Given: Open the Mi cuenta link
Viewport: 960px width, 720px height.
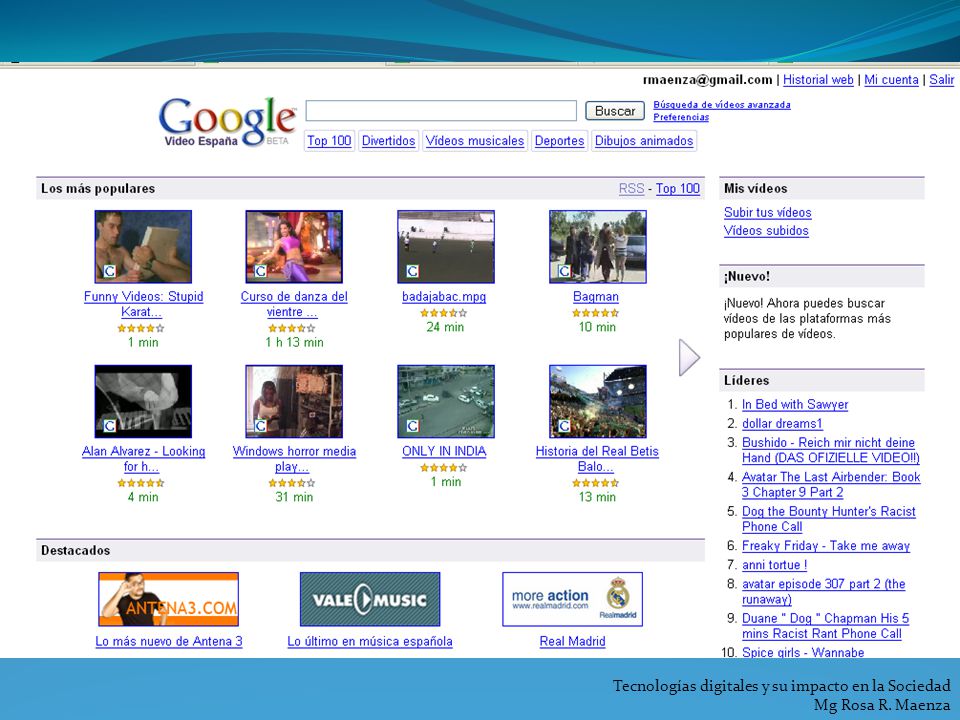Looking at the screenshot, I should pos(891,80).
